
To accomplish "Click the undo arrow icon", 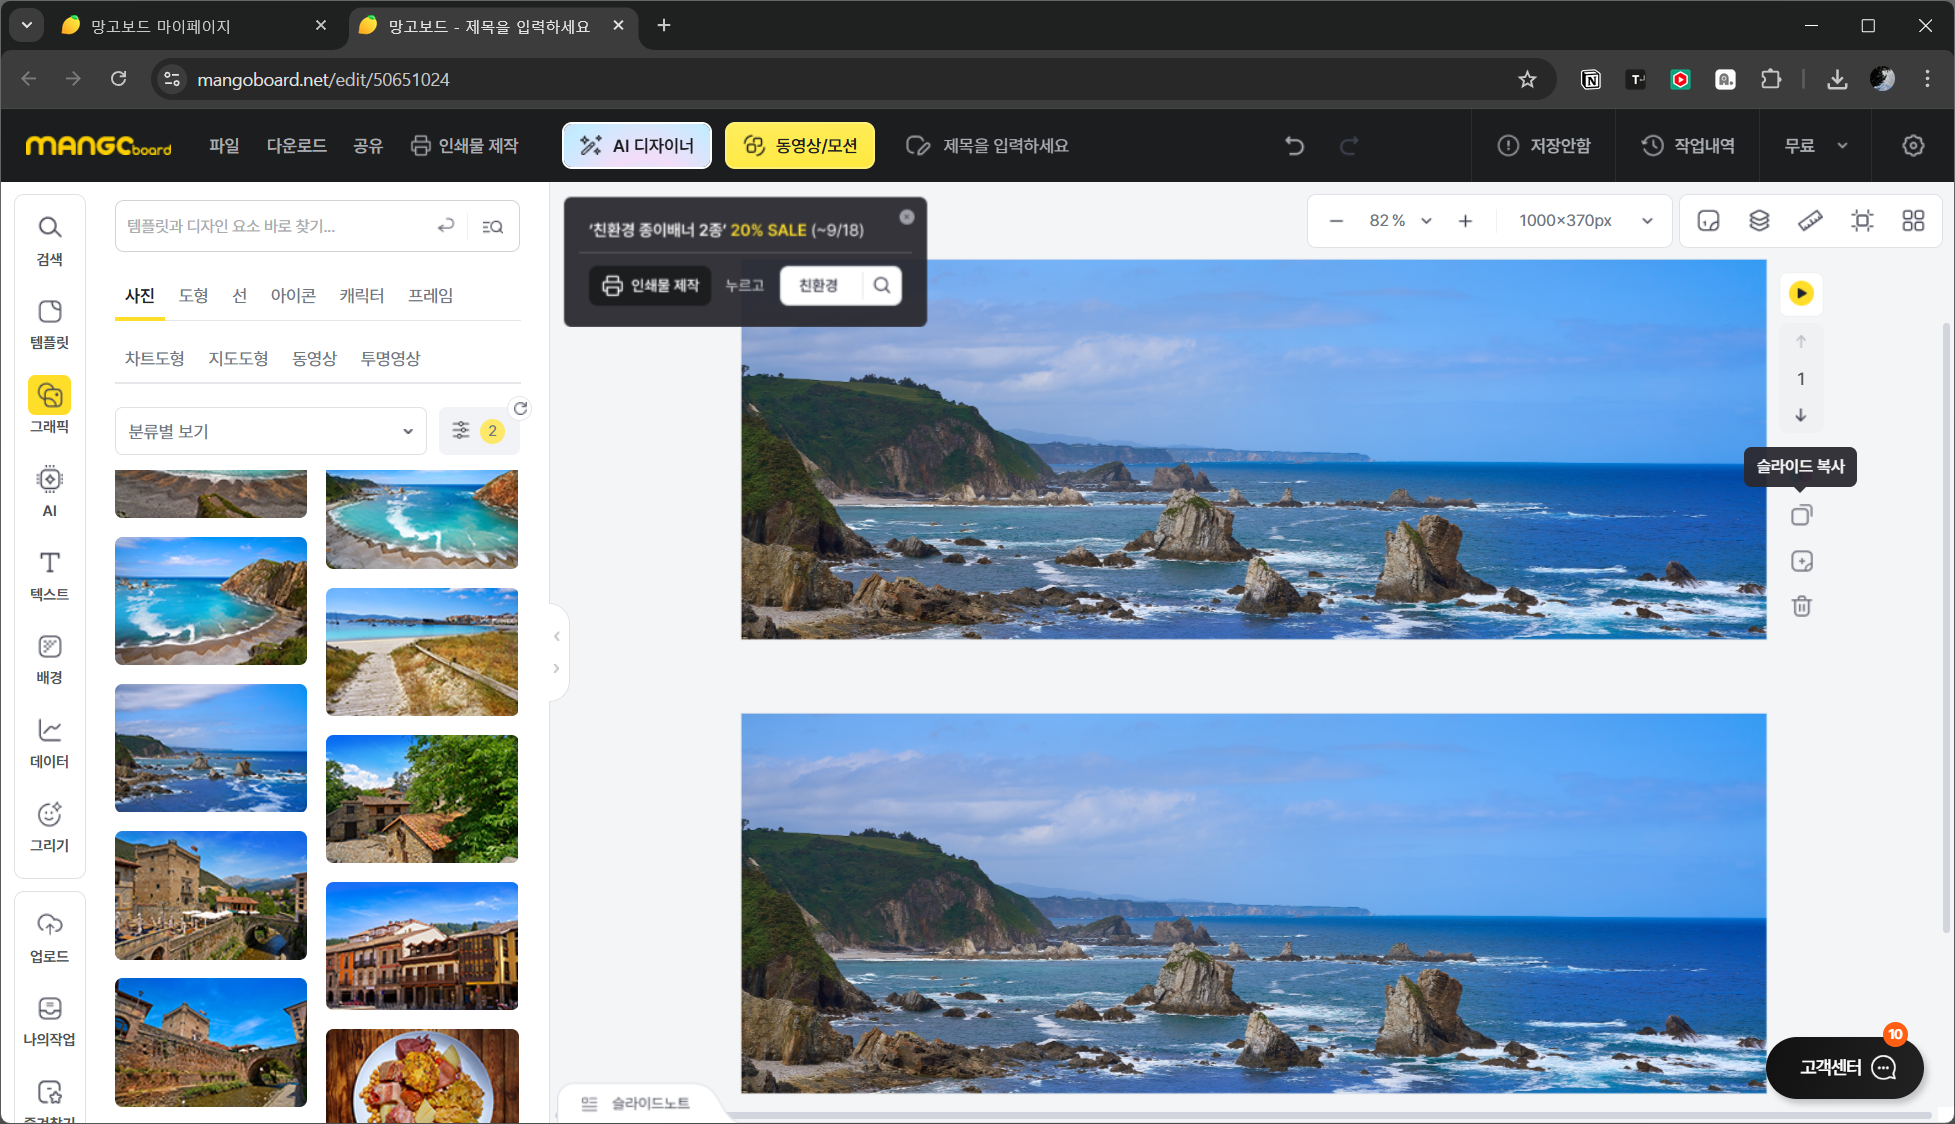I will pos(1294,146).
